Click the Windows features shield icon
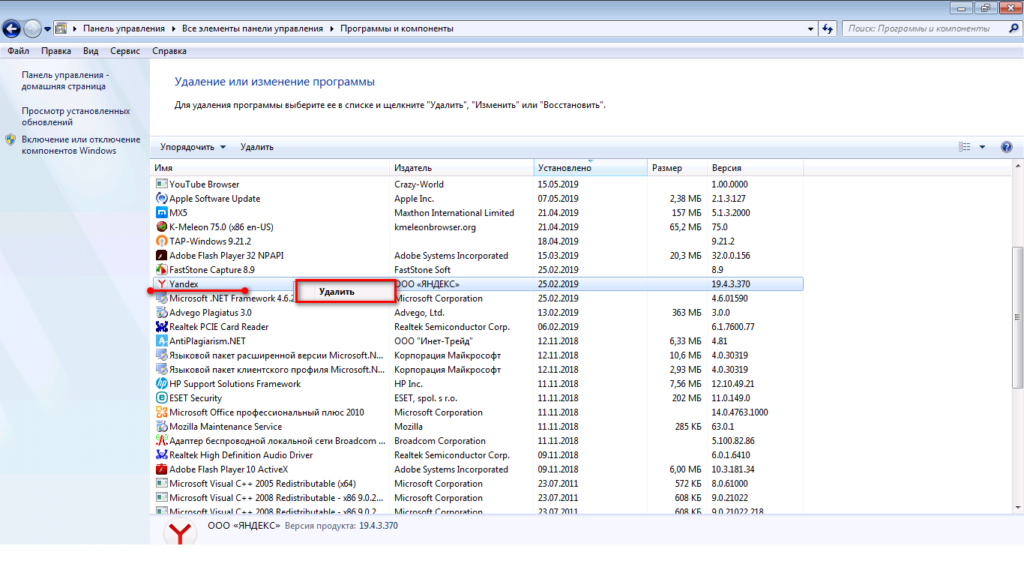 pos(10,139)
